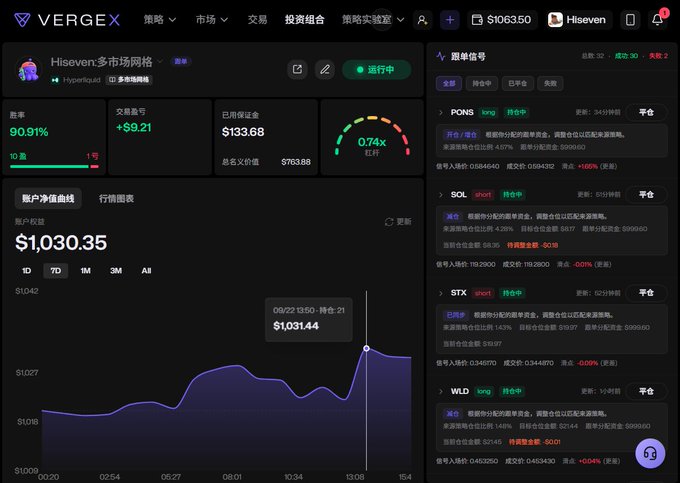Go to 交易 page
This screenshot has height=483, width=680.
tap(257, 20)
